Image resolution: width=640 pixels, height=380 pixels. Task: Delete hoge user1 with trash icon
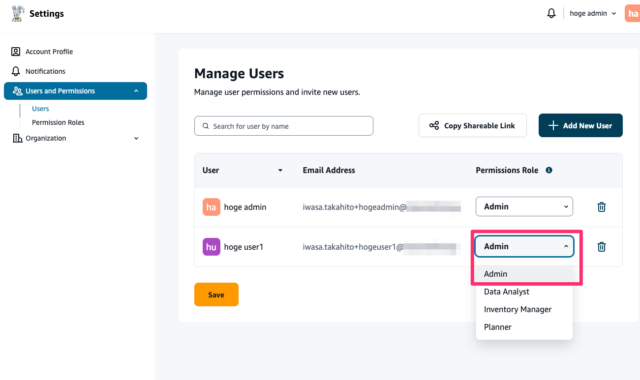point(601,247)
